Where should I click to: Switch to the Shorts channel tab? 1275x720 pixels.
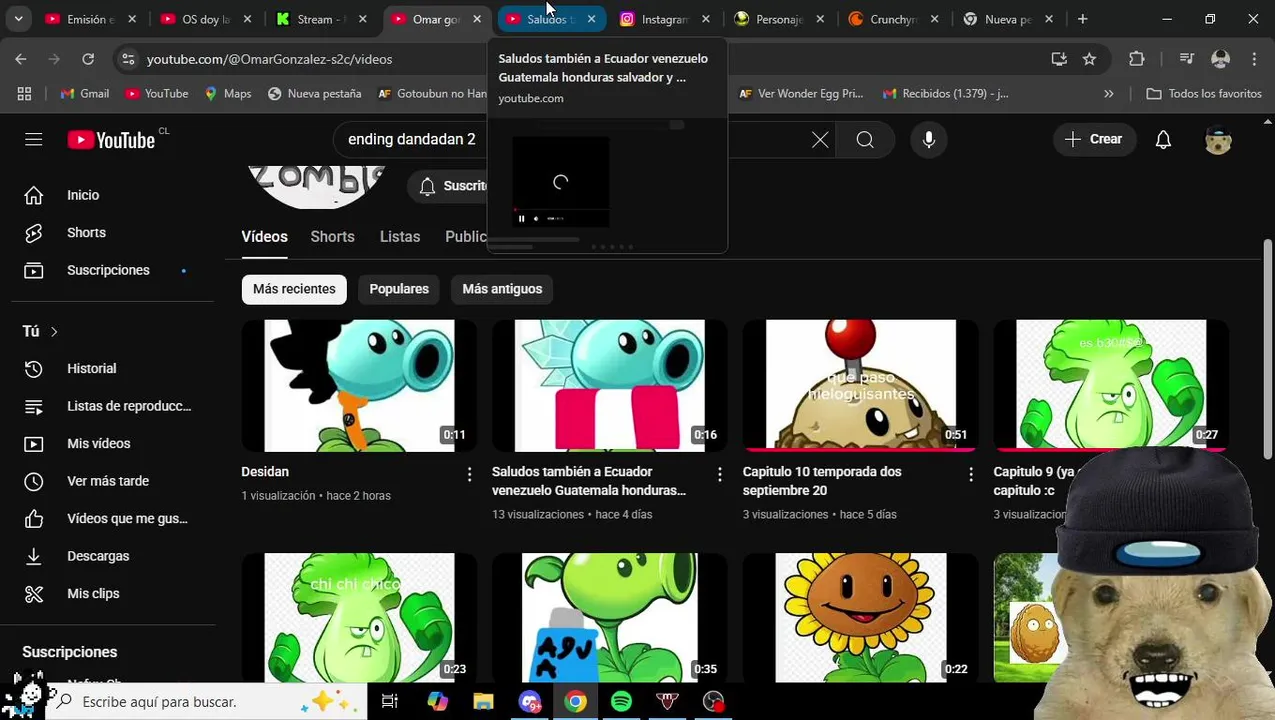point(332,237)
